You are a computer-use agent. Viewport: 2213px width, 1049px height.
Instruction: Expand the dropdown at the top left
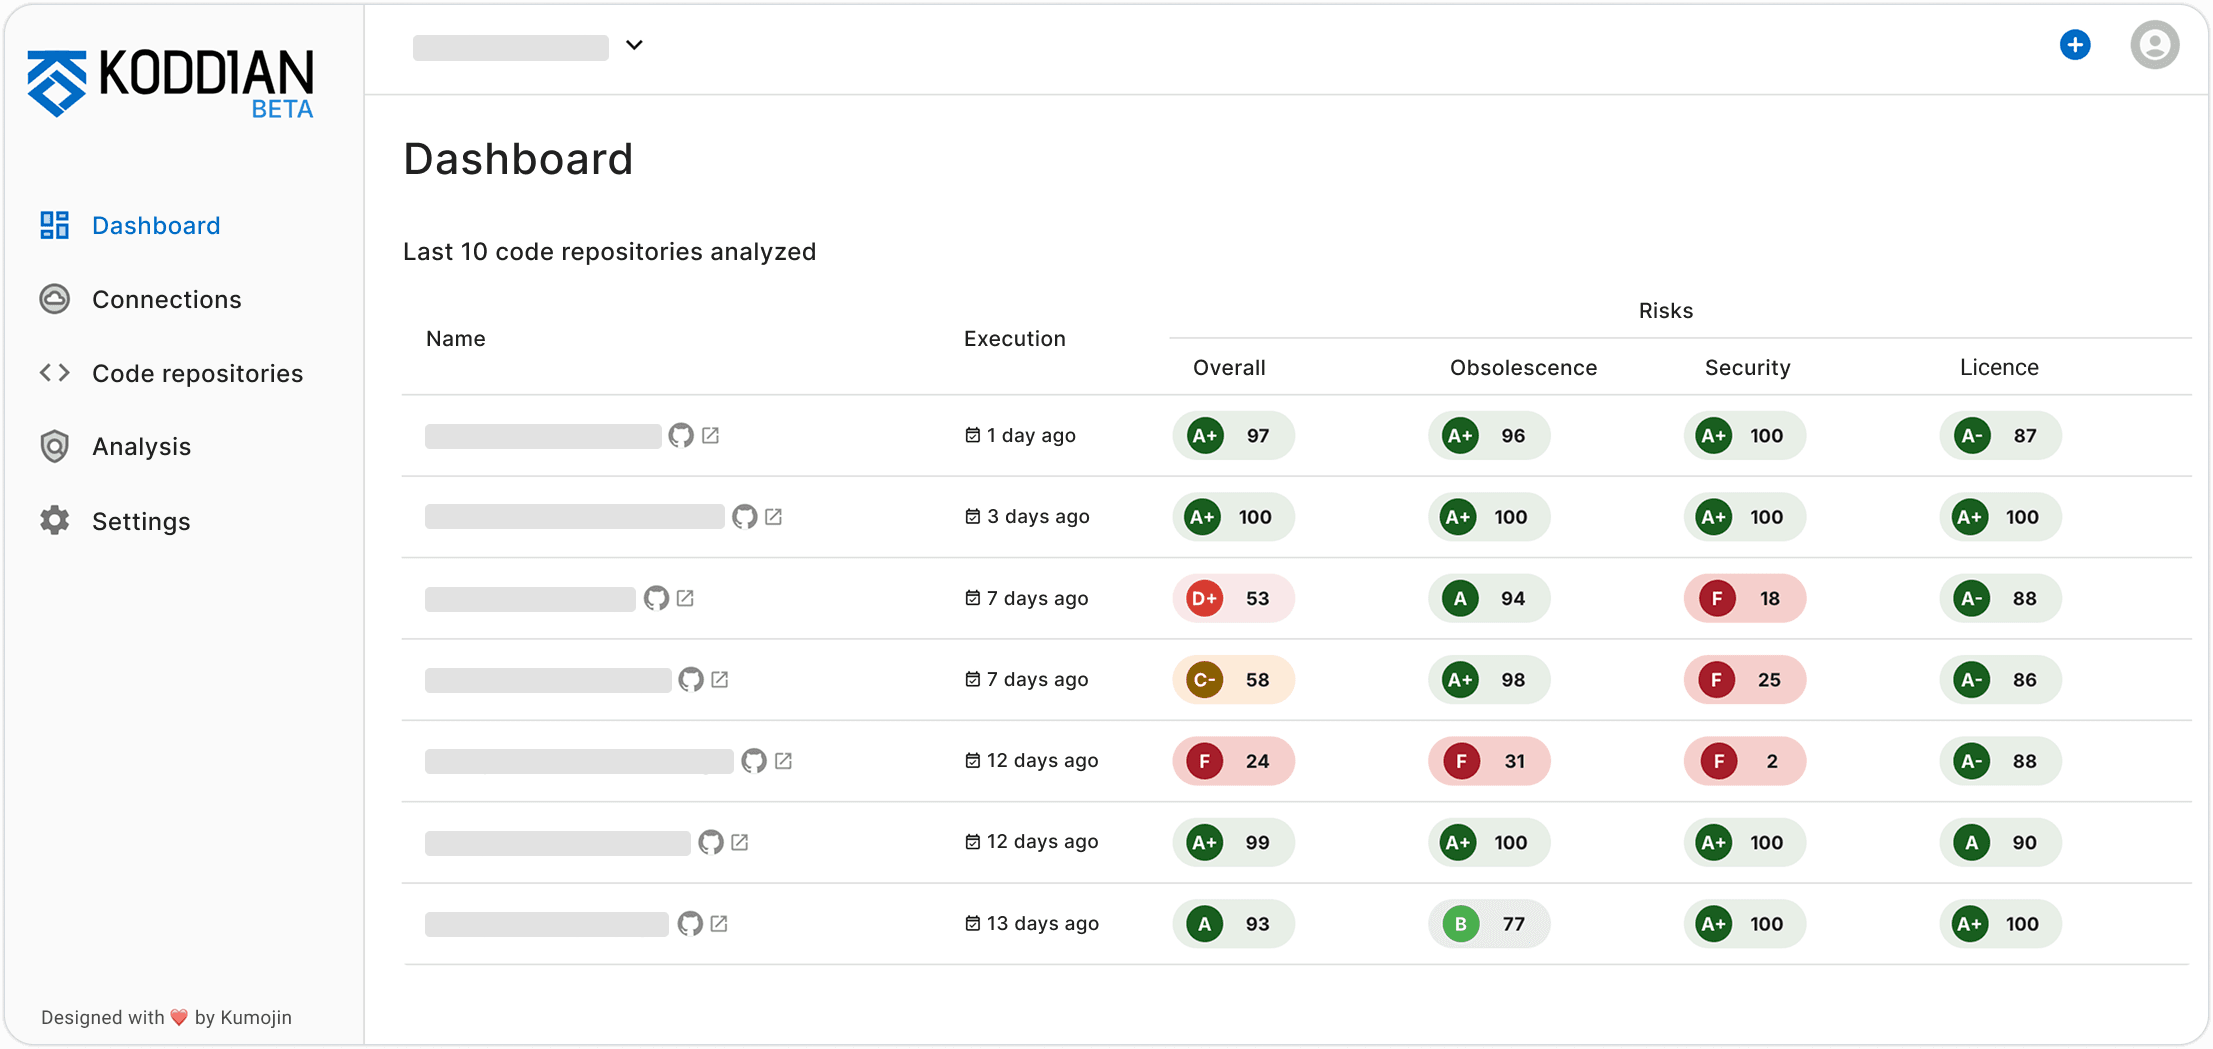click(634, 45)
